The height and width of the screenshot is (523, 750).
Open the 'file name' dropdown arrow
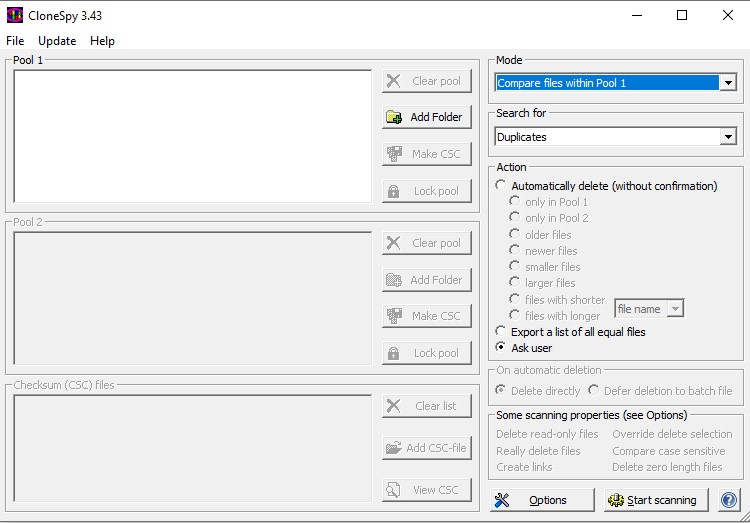(675, 309)
